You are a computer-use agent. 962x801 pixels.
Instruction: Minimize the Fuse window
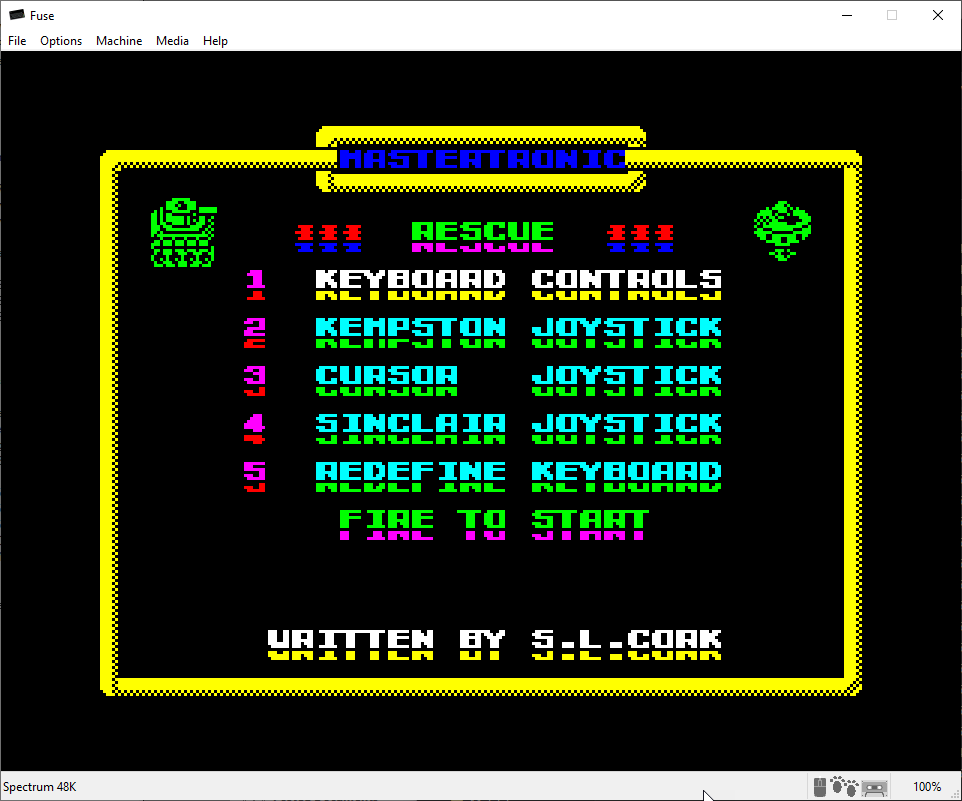847,15
